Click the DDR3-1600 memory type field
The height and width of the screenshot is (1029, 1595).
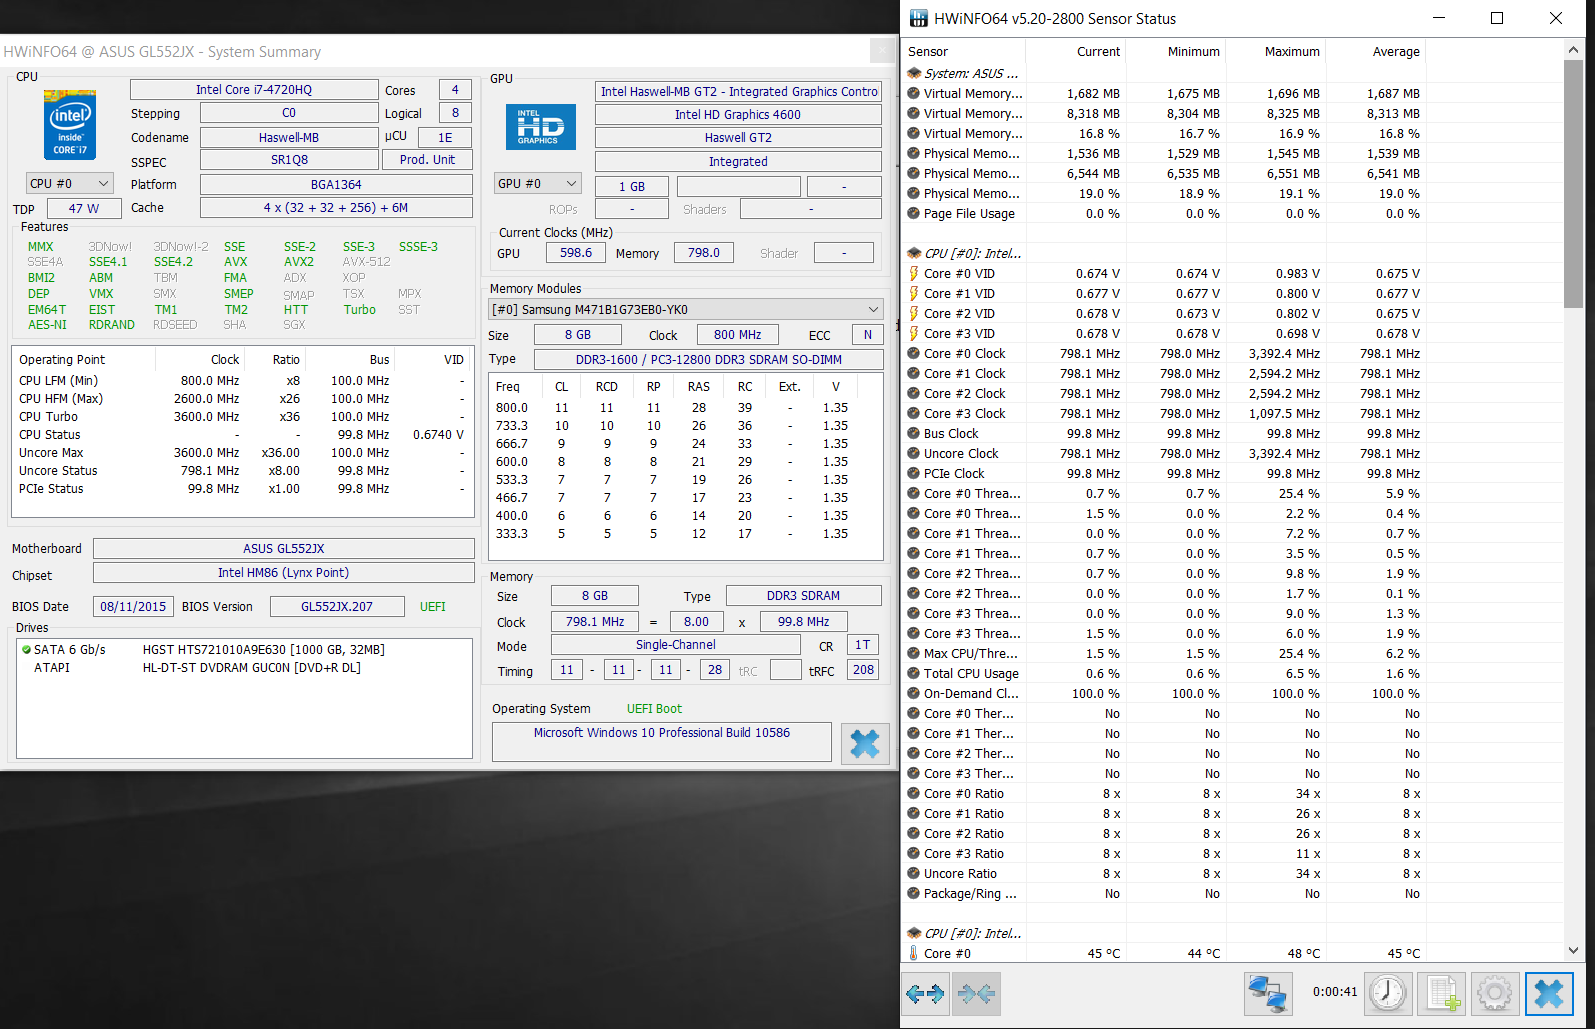pos(709,359)
